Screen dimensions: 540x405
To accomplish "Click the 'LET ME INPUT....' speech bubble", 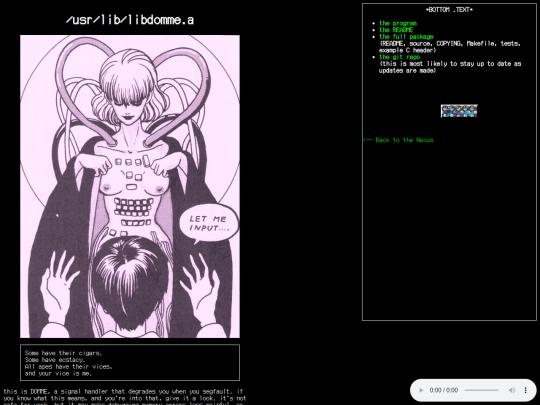I will [209, 223].
